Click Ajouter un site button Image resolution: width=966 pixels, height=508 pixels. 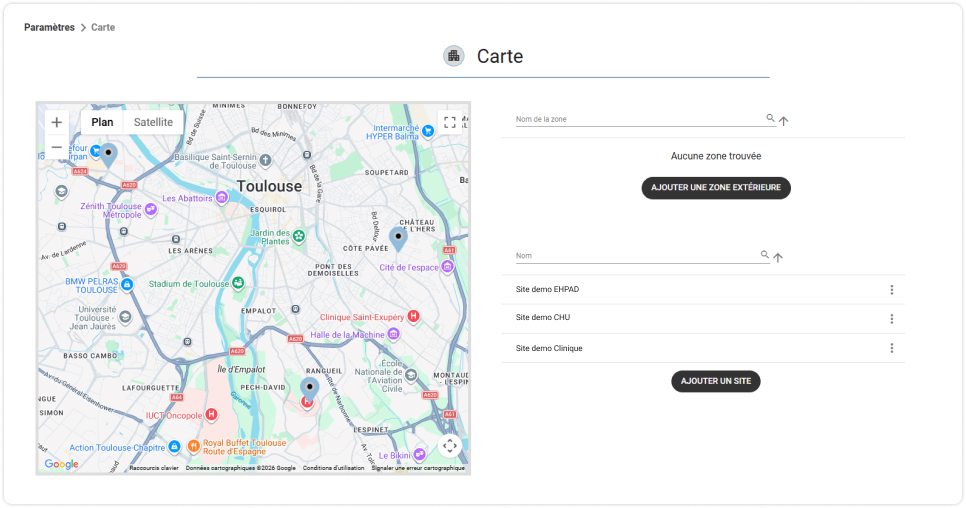point(716,381)
